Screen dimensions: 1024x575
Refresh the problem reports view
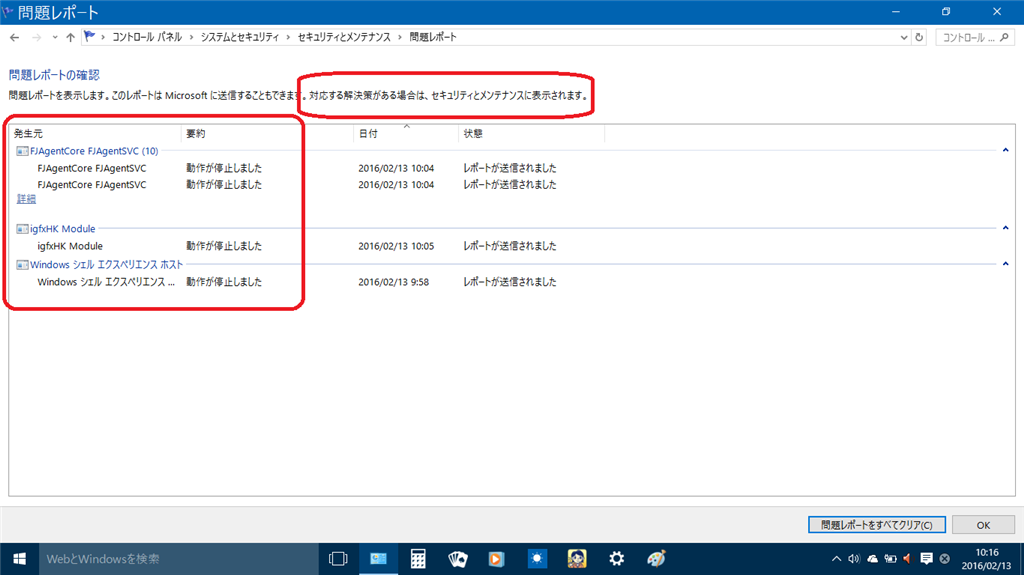[920, 38]
